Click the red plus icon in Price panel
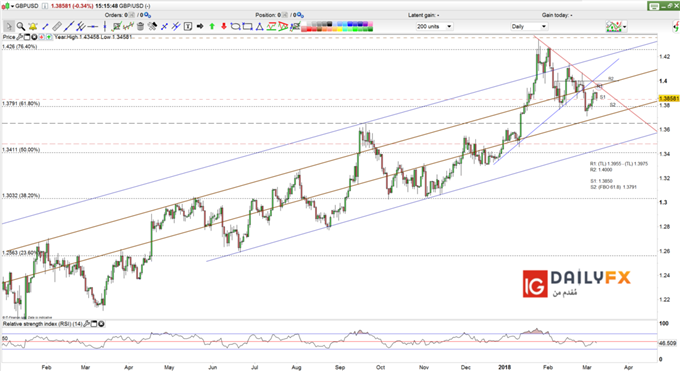The height and width of the screenshot is (371, 680). (41, 37)
